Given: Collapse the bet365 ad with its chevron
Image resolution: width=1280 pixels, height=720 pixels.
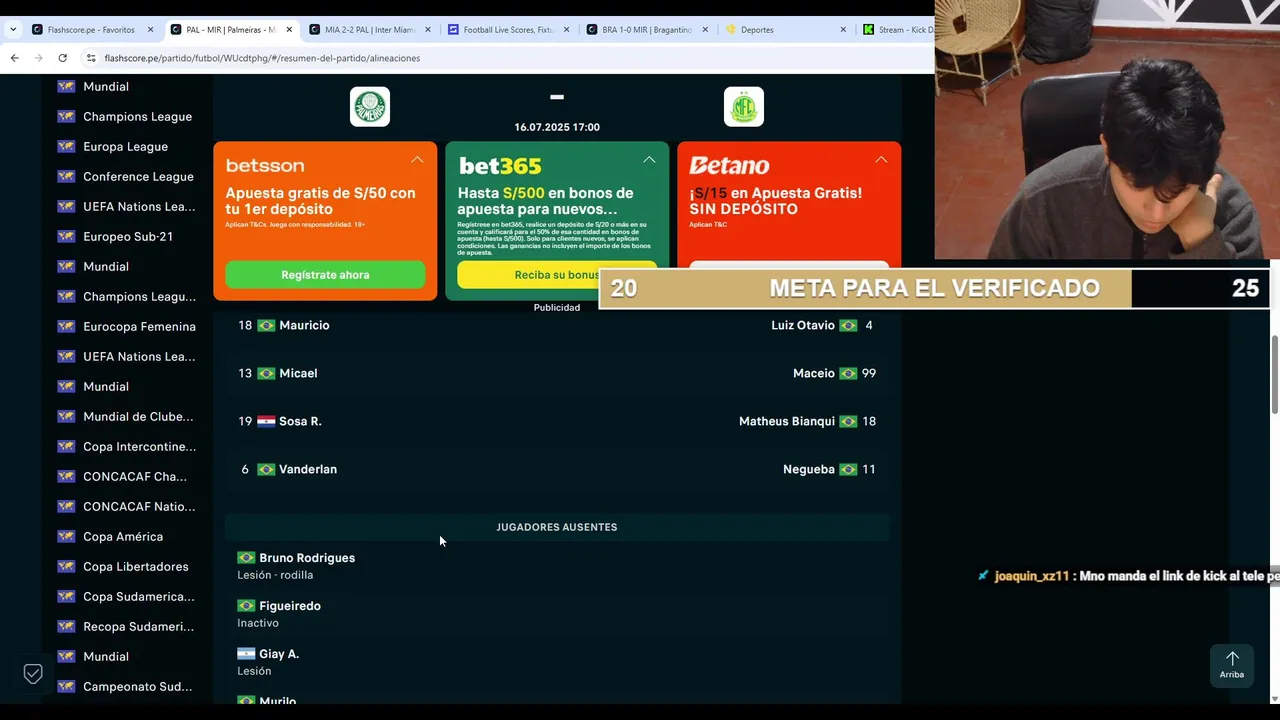Looking at the screenshot, I should click(649, 160).
